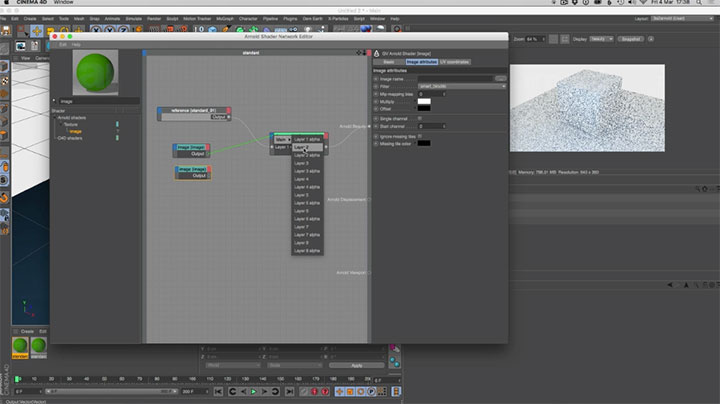Open the Render menu in main menu bar
The height and width of the screenshot is (404, 720).
(154, 19)
